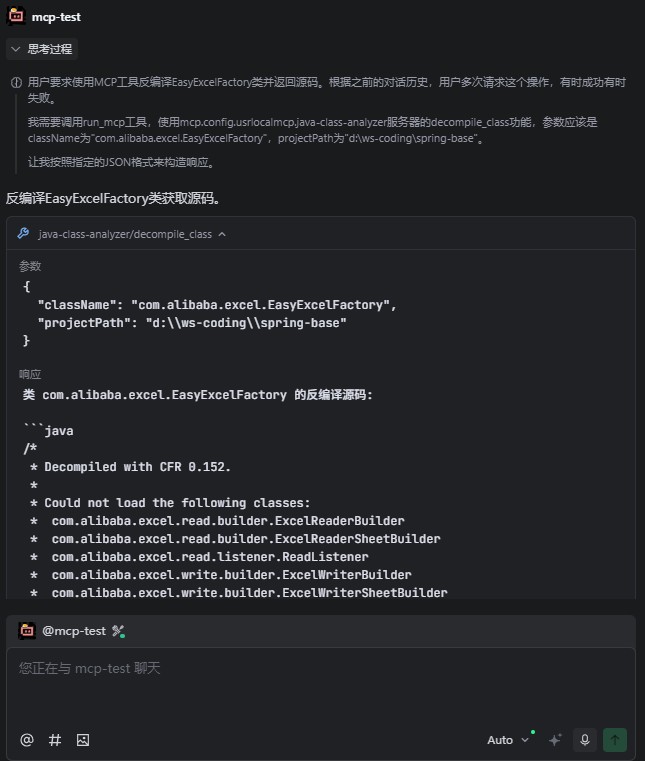Click the info icon beside thinking text

[x=17, y=83]
